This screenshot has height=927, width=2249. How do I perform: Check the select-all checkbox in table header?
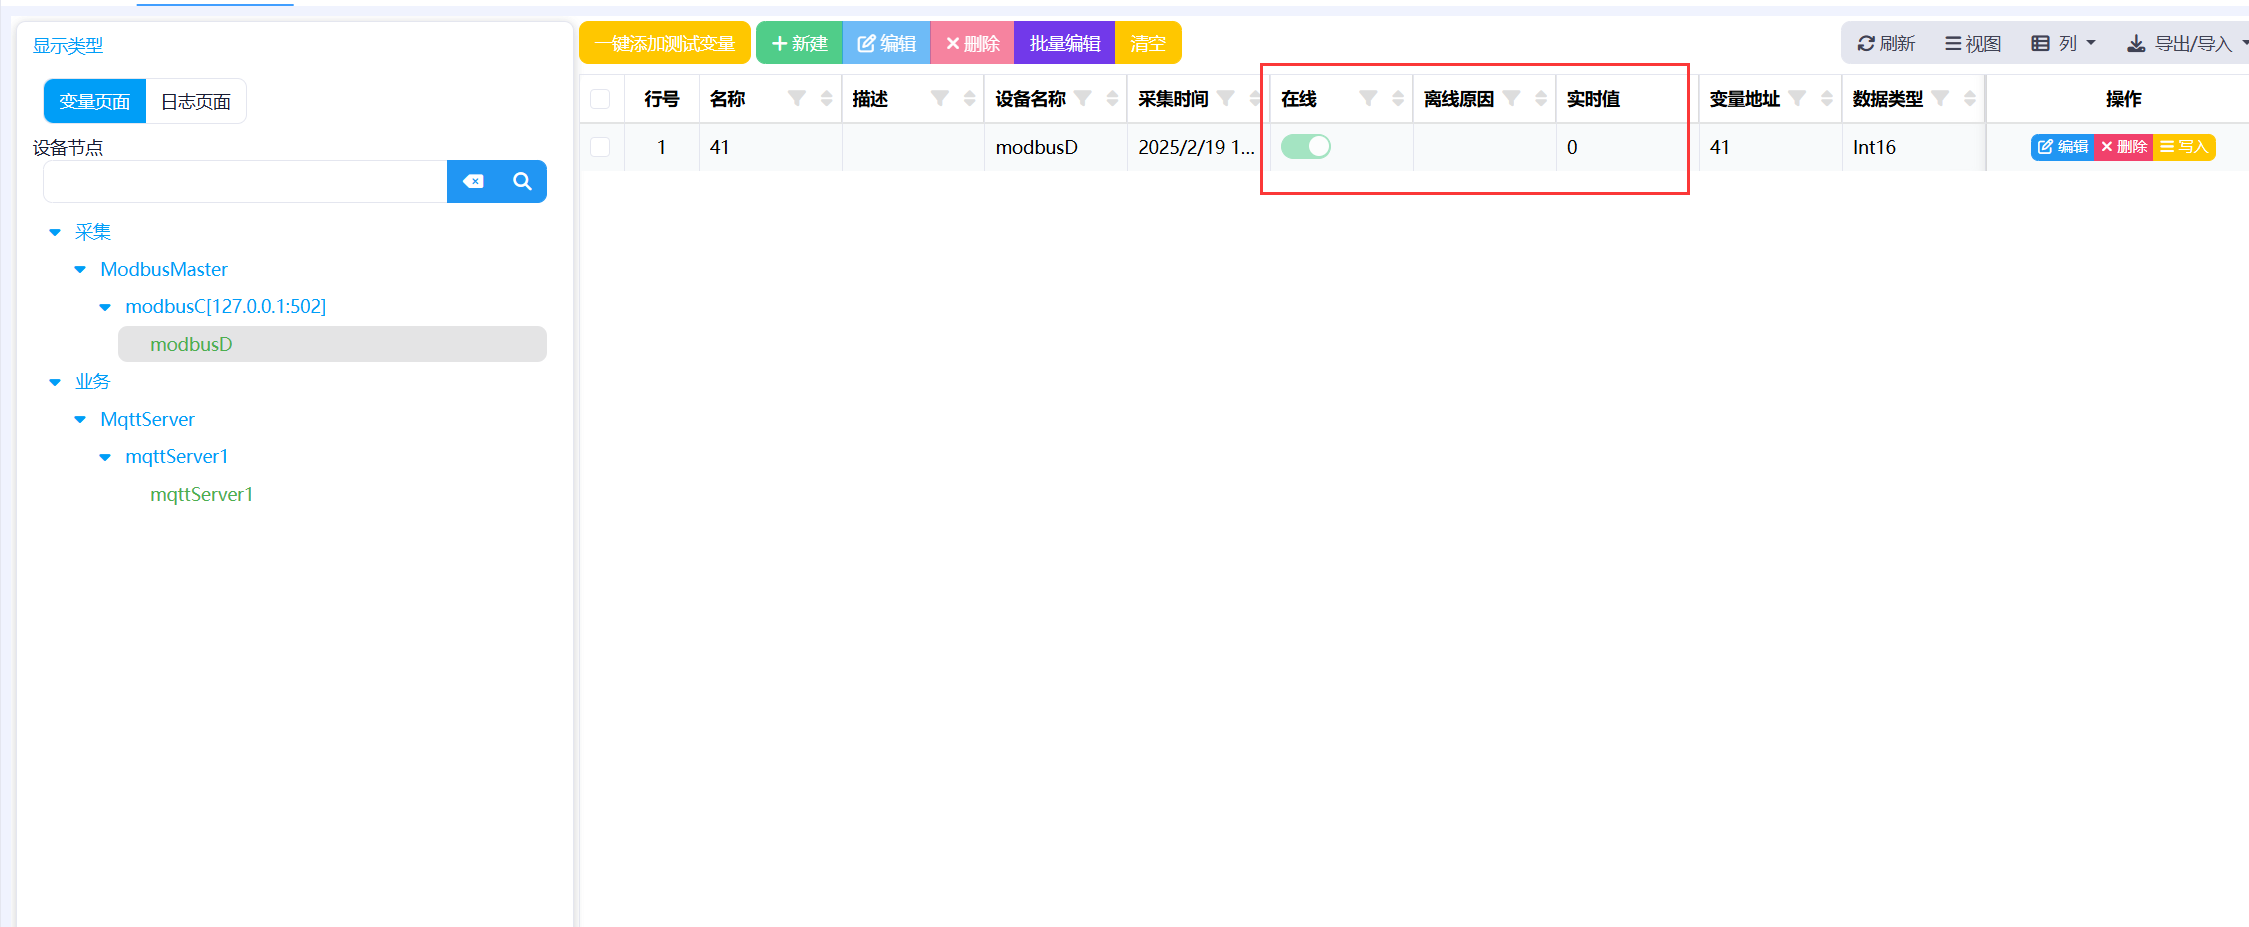(x=601, y=99)
